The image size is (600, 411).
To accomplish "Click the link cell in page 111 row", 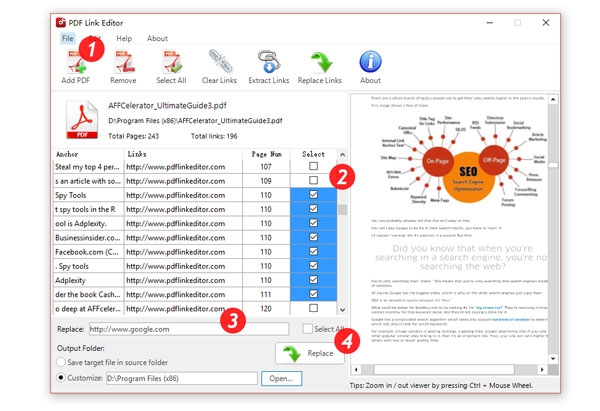I will click(x=183, y=294).
